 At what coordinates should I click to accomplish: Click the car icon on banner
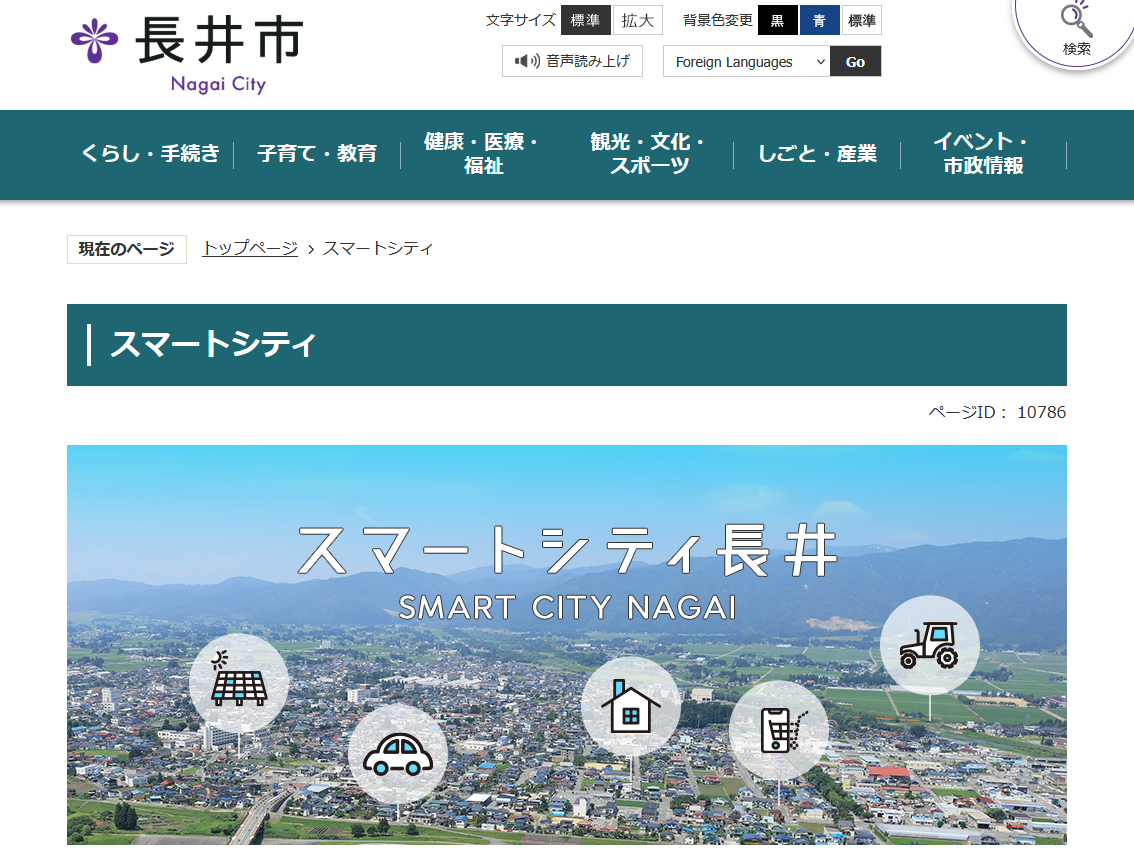[398, 755]
